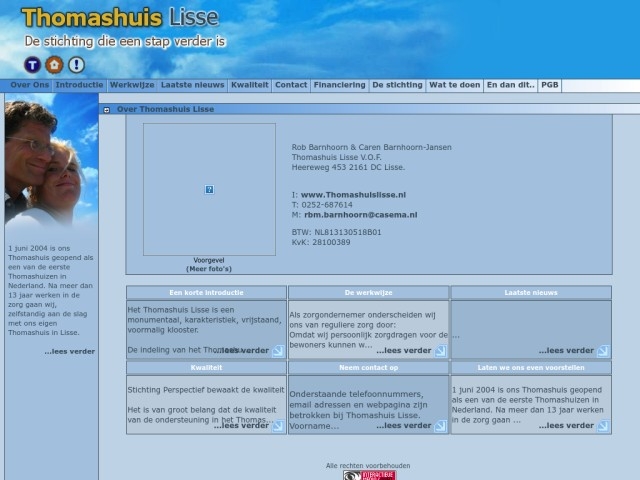Click arrow icon in Kwaliteit box
640x480 pixels.
pos(278,426)
